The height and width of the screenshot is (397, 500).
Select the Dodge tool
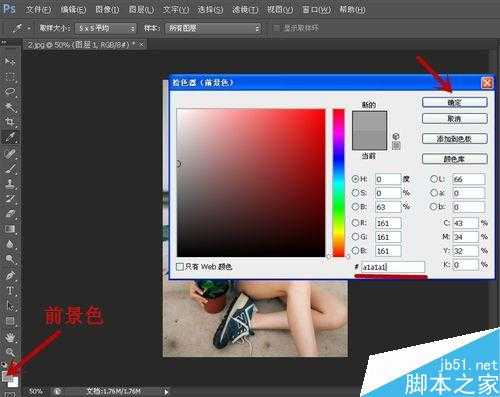point(10,259)
